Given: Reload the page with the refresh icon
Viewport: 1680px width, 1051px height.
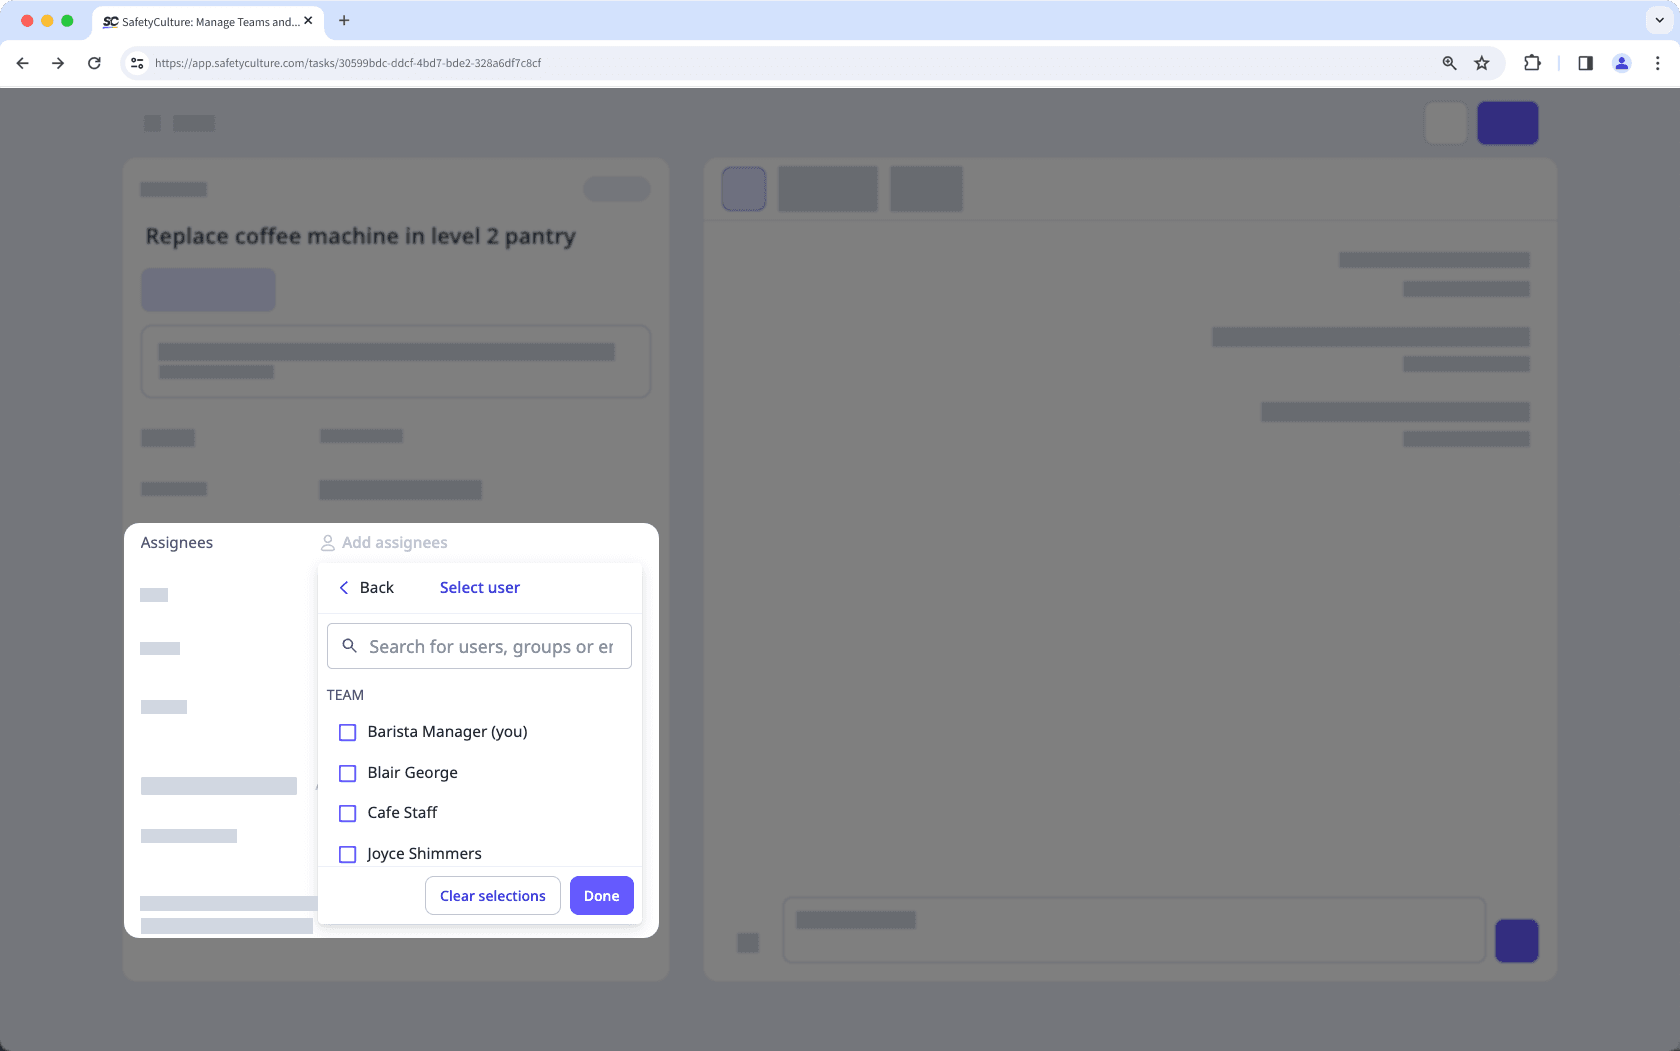Looking at the screenshot, I should tap(94, 62).
